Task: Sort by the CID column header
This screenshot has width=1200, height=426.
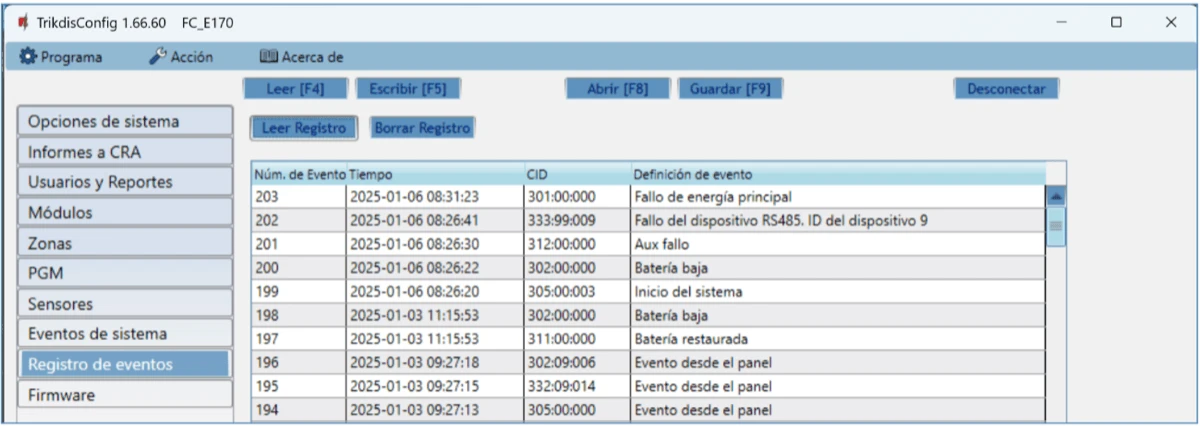Action: click(x=576, y=175)
